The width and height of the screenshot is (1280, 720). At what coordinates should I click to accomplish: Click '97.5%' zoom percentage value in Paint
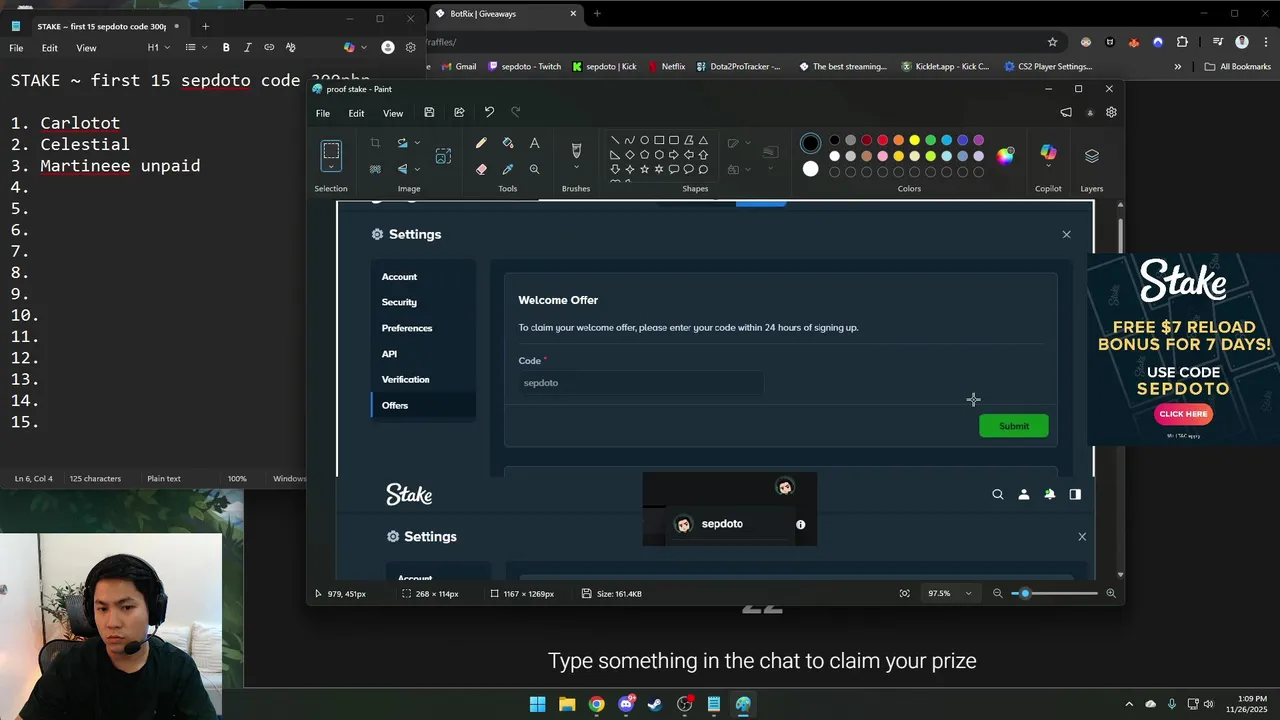tap(939, 594)
